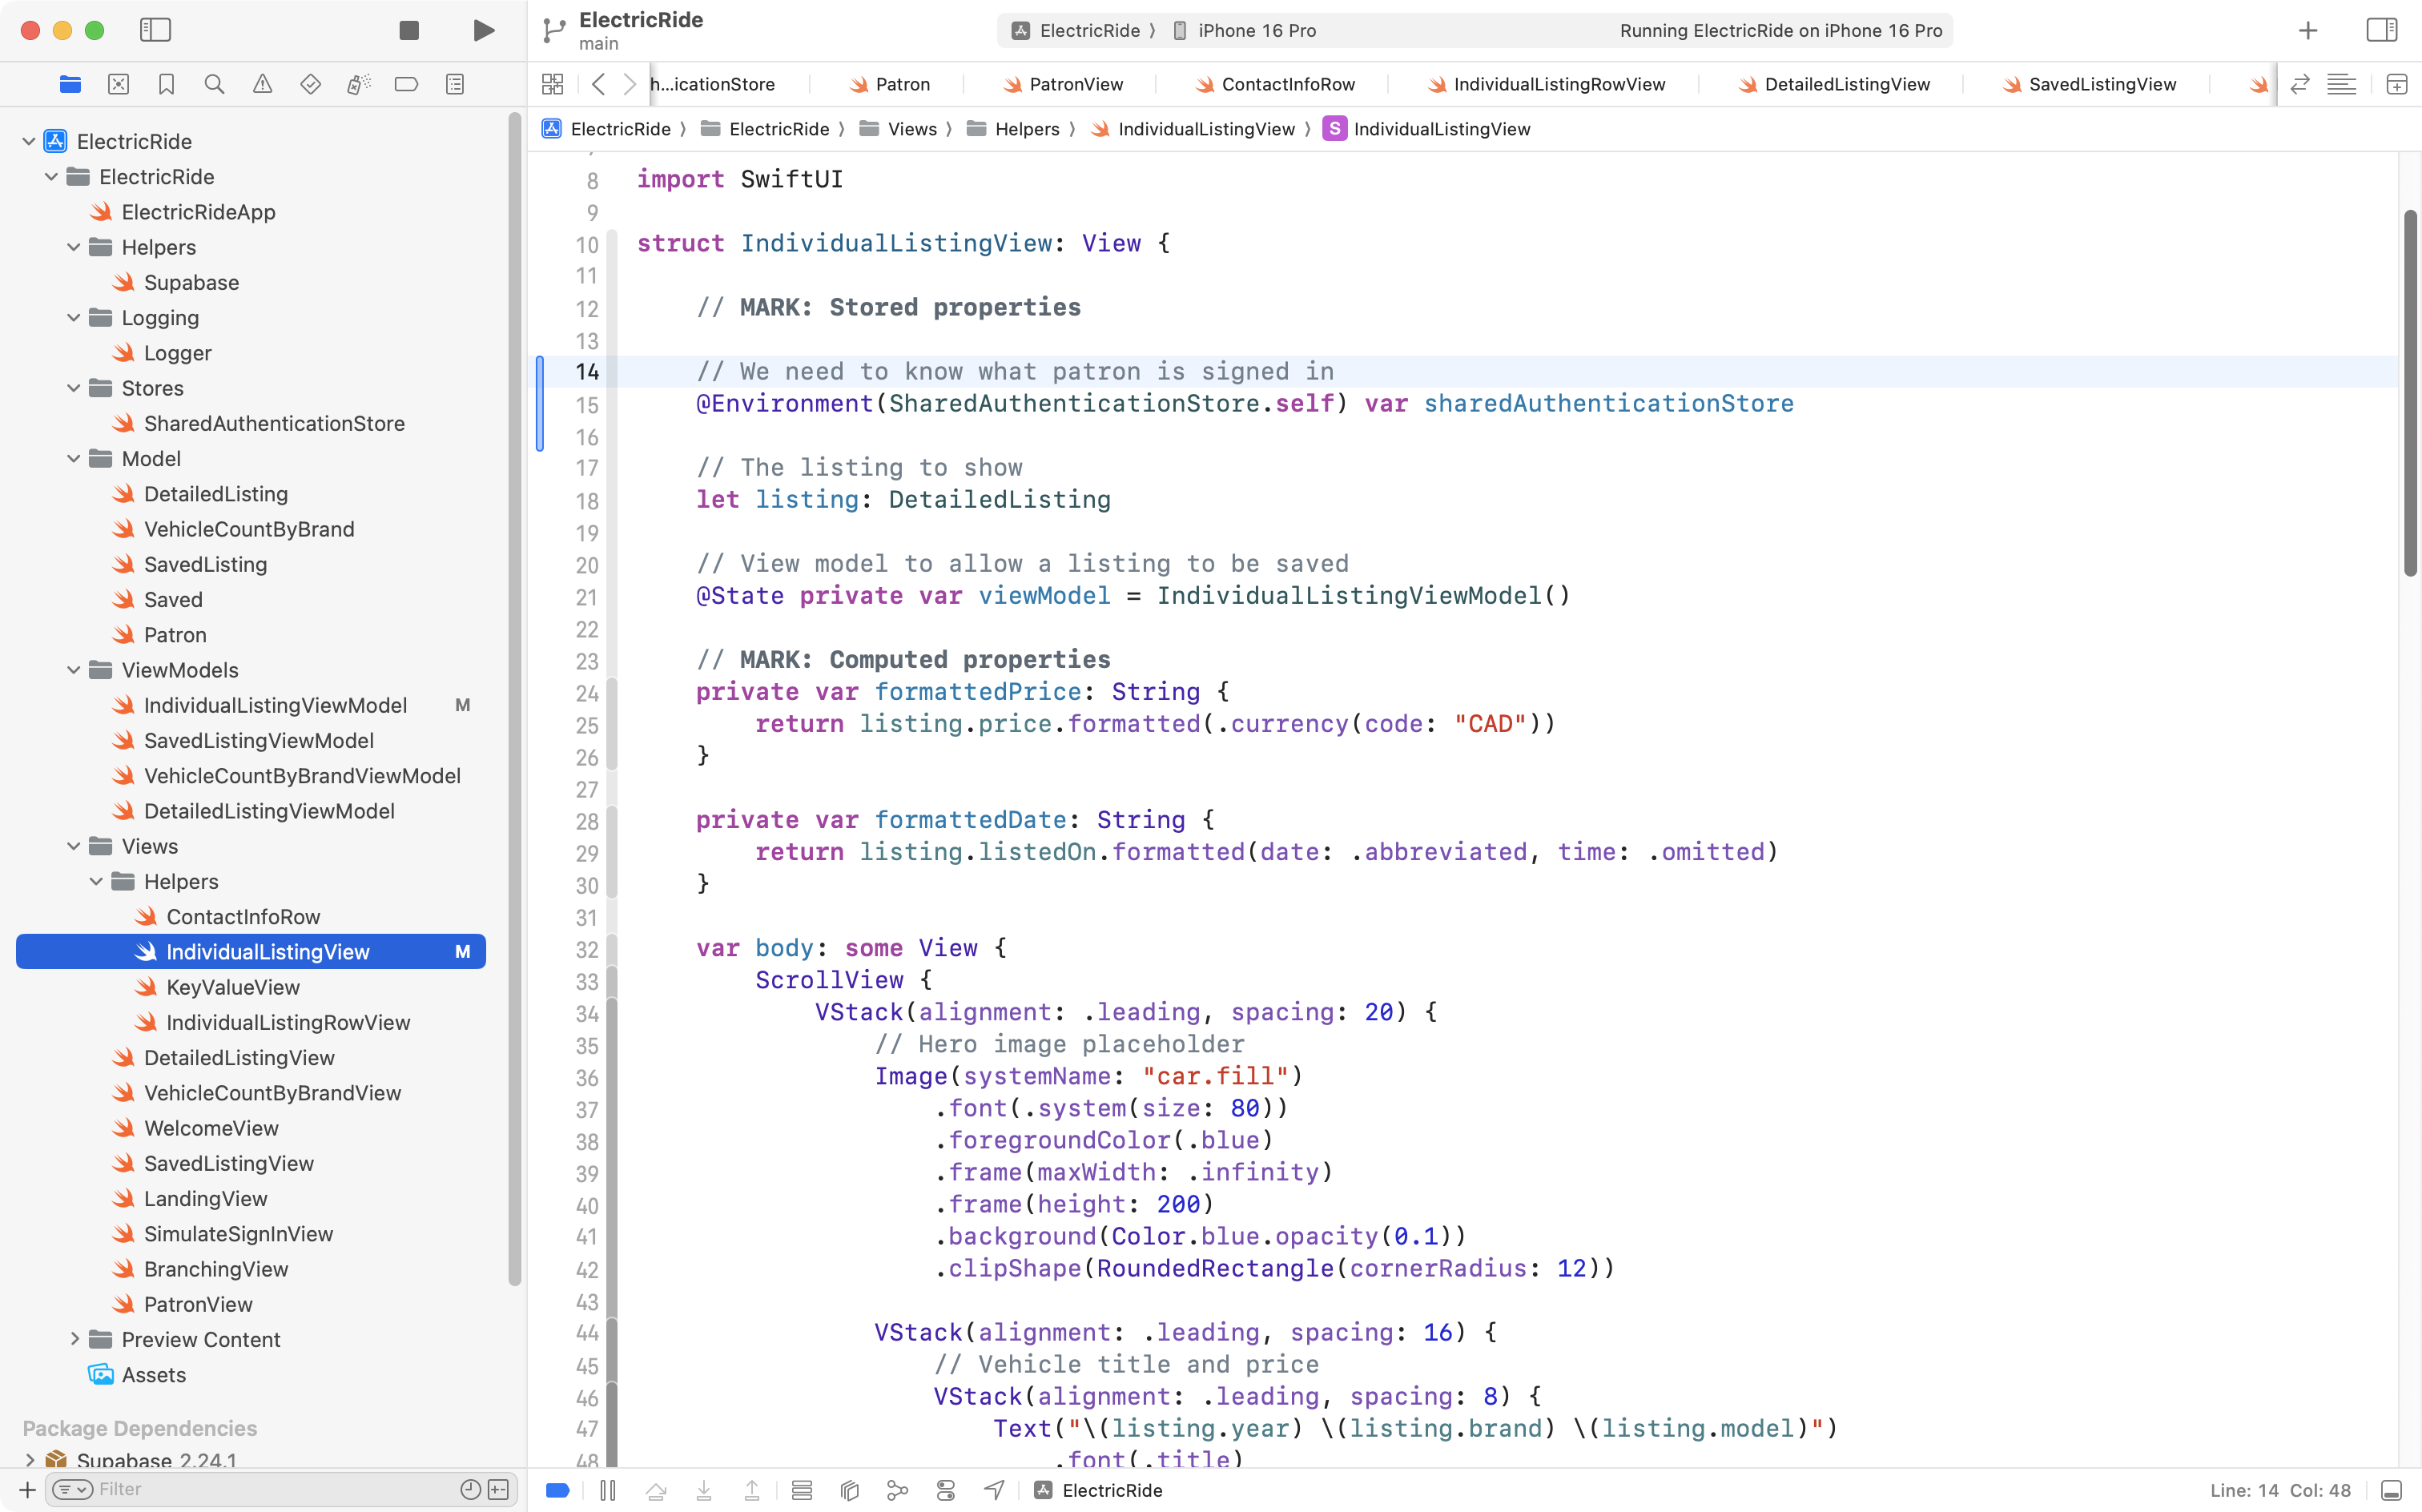This screenshot has height=1512, width=2422.
Task: Click the Run play button
Action: click(x=484, y=30)
